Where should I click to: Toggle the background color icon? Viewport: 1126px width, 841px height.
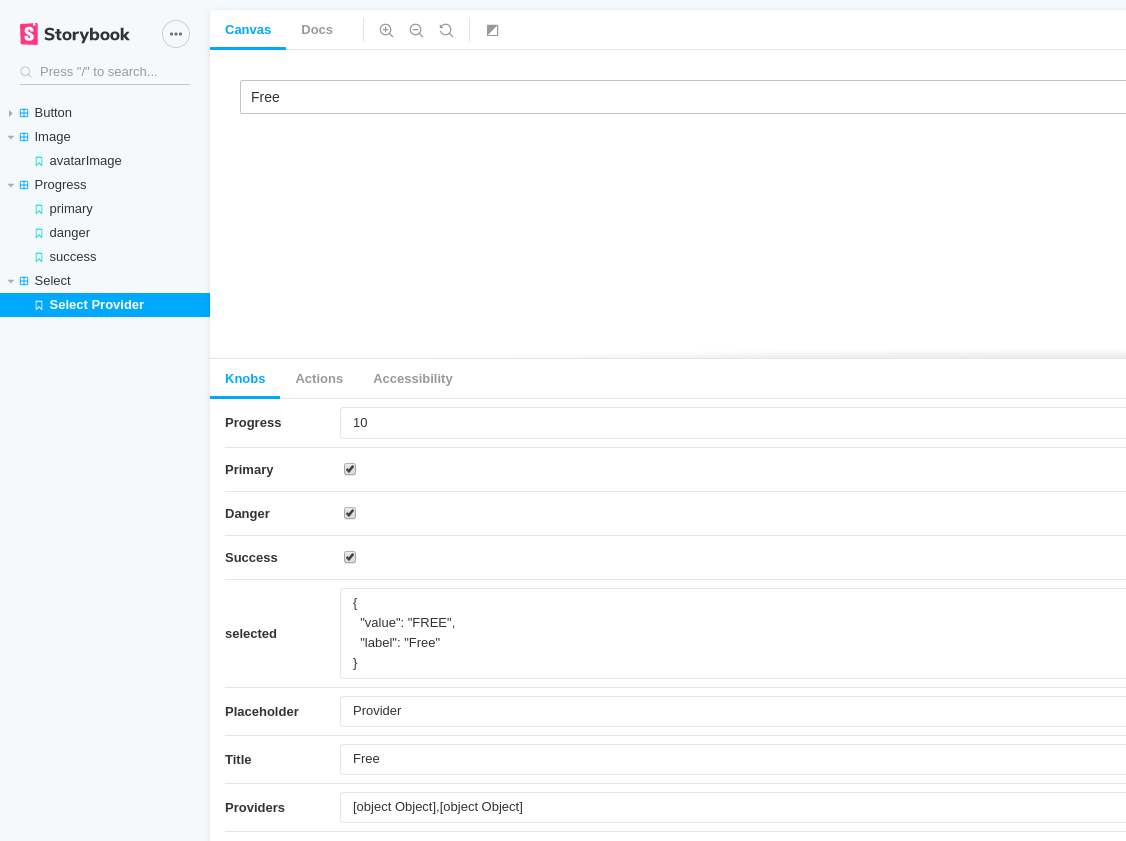[492, 30]
